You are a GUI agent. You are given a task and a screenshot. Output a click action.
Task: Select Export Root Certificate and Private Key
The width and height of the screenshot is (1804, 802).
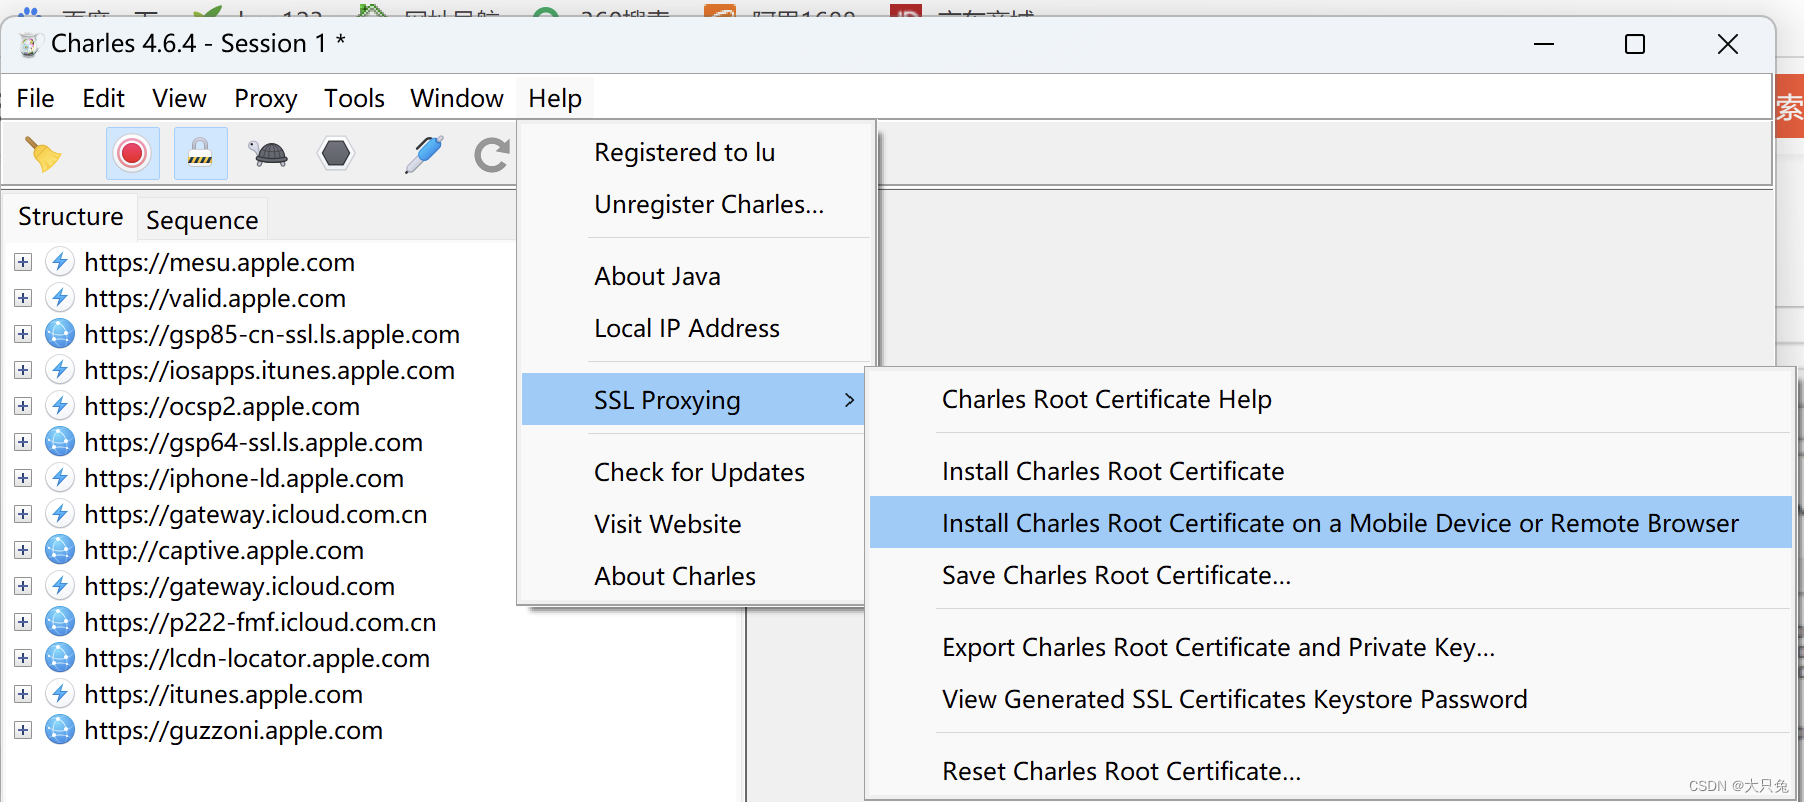(x=1330, y=647)
